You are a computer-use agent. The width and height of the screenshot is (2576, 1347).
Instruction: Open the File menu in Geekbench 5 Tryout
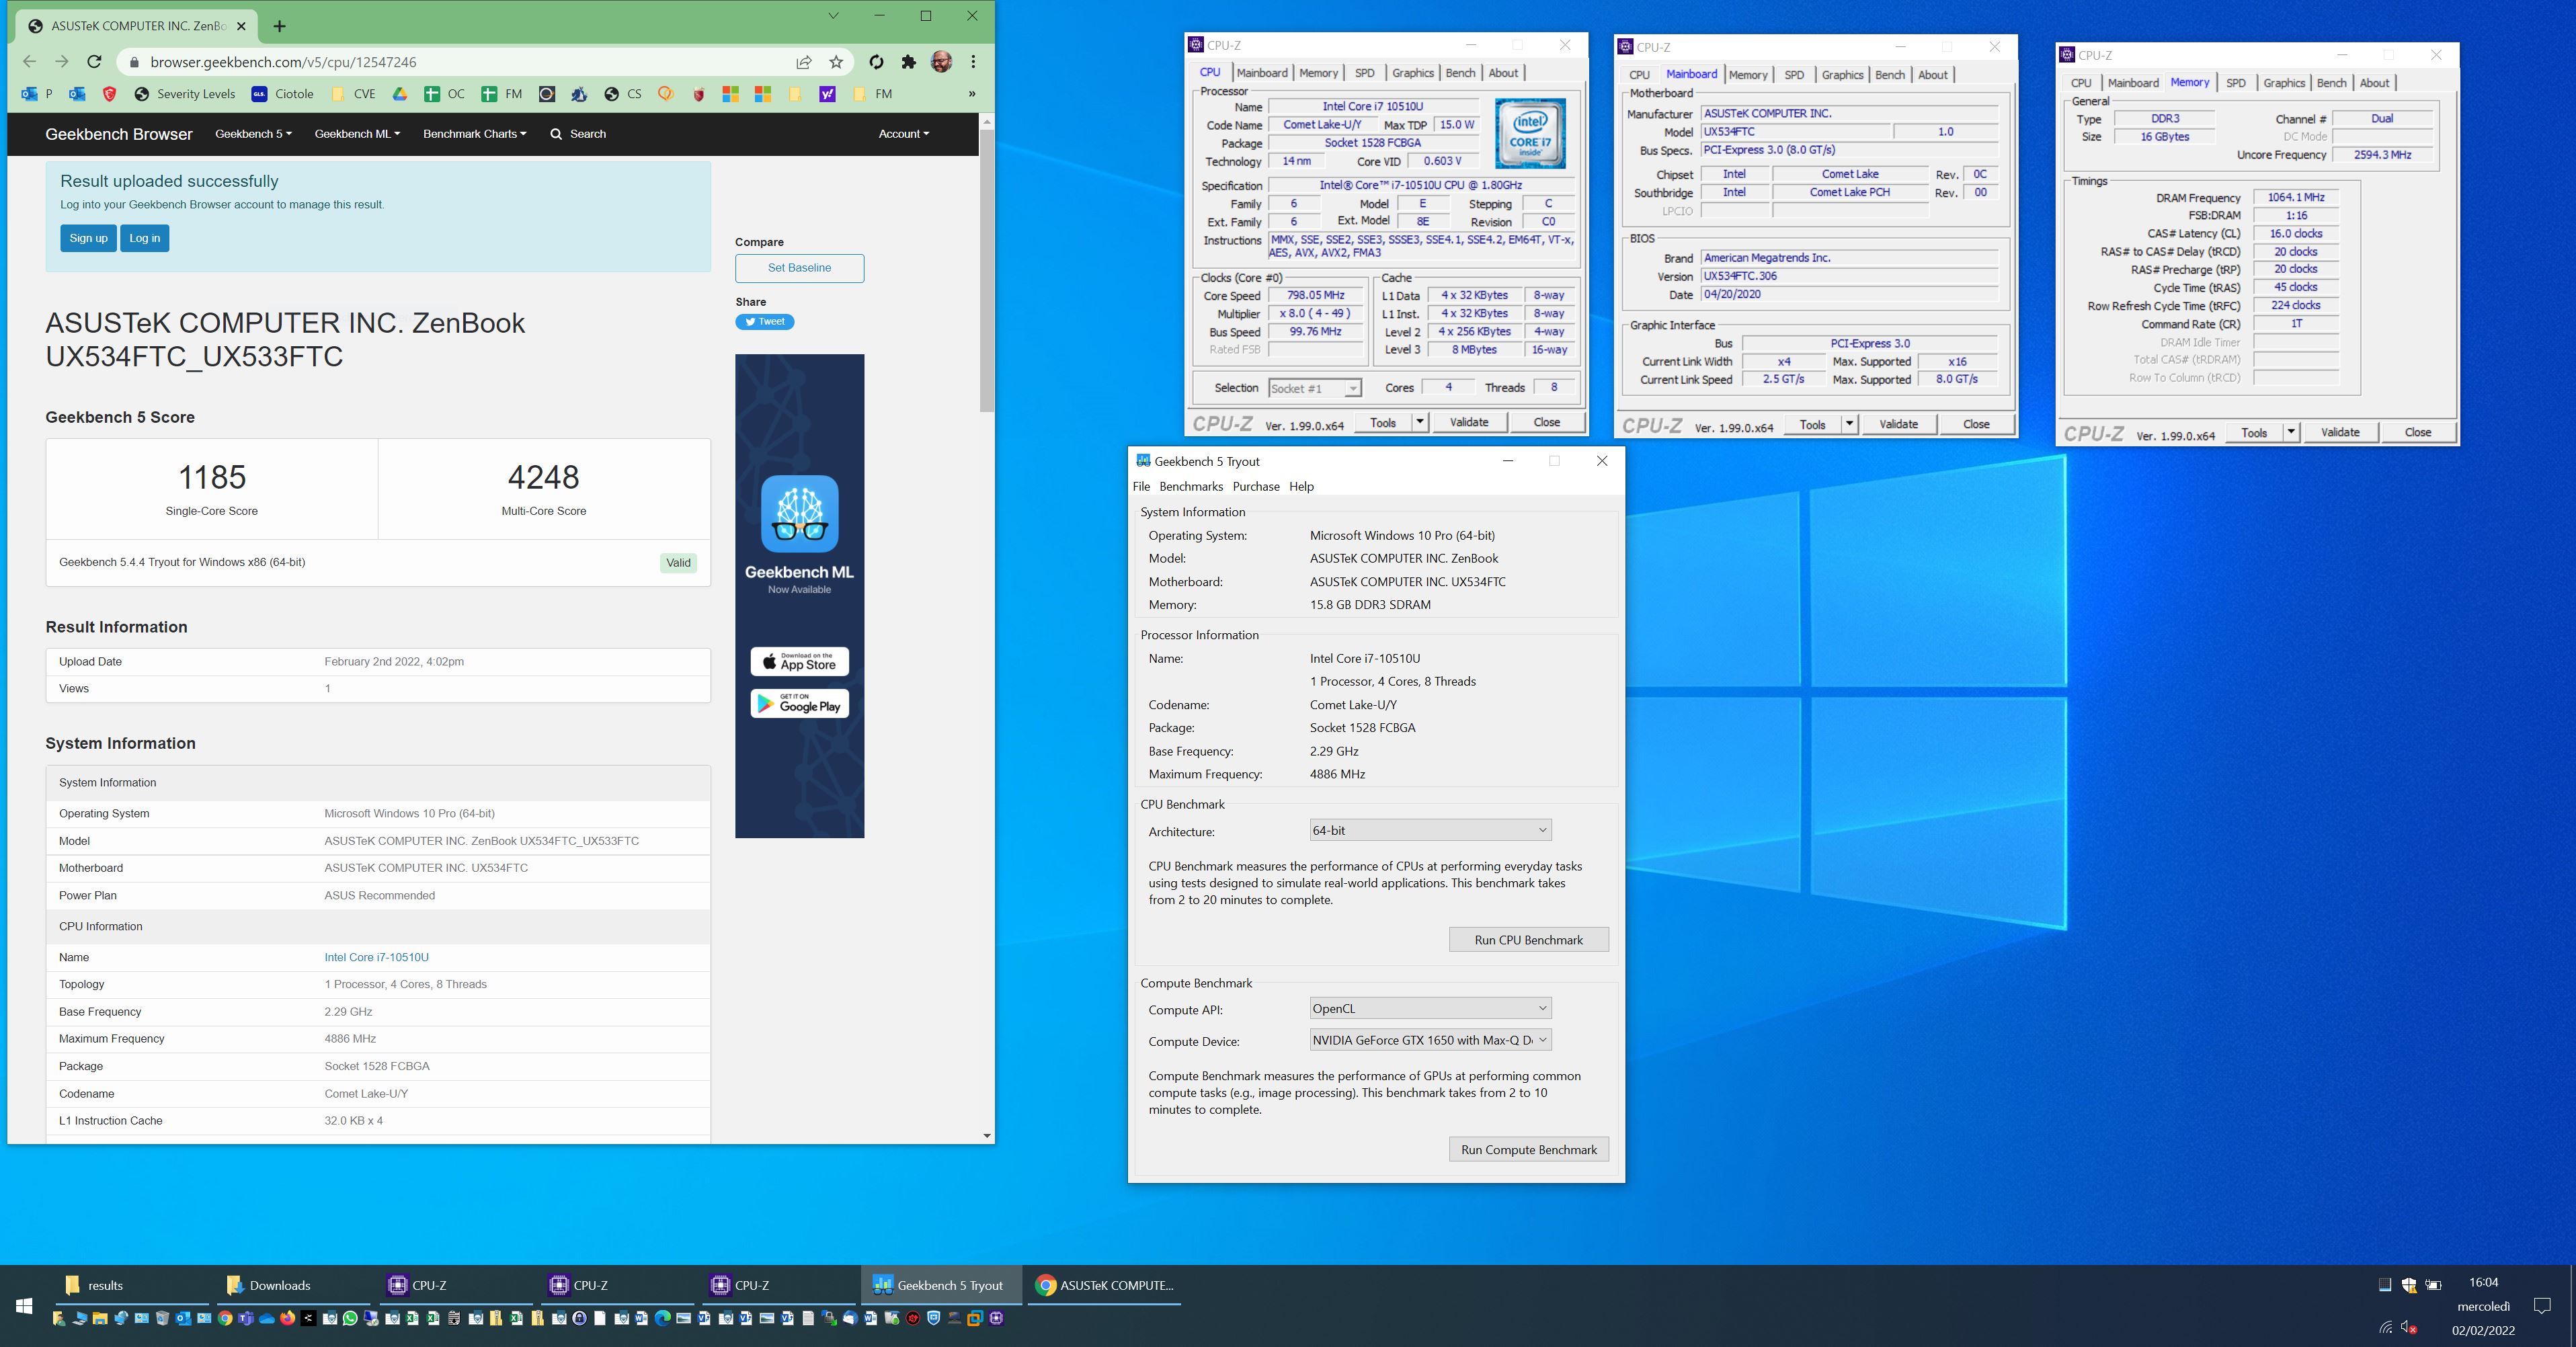point(1141,487)
